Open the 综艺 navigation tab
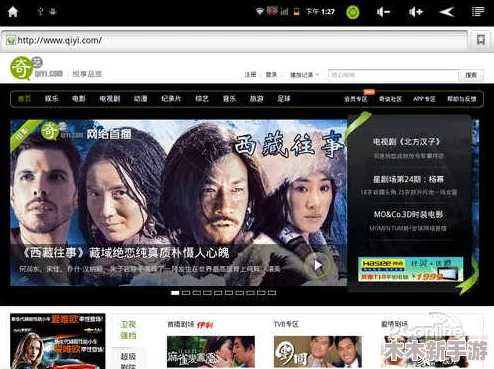 click(202, 99)
